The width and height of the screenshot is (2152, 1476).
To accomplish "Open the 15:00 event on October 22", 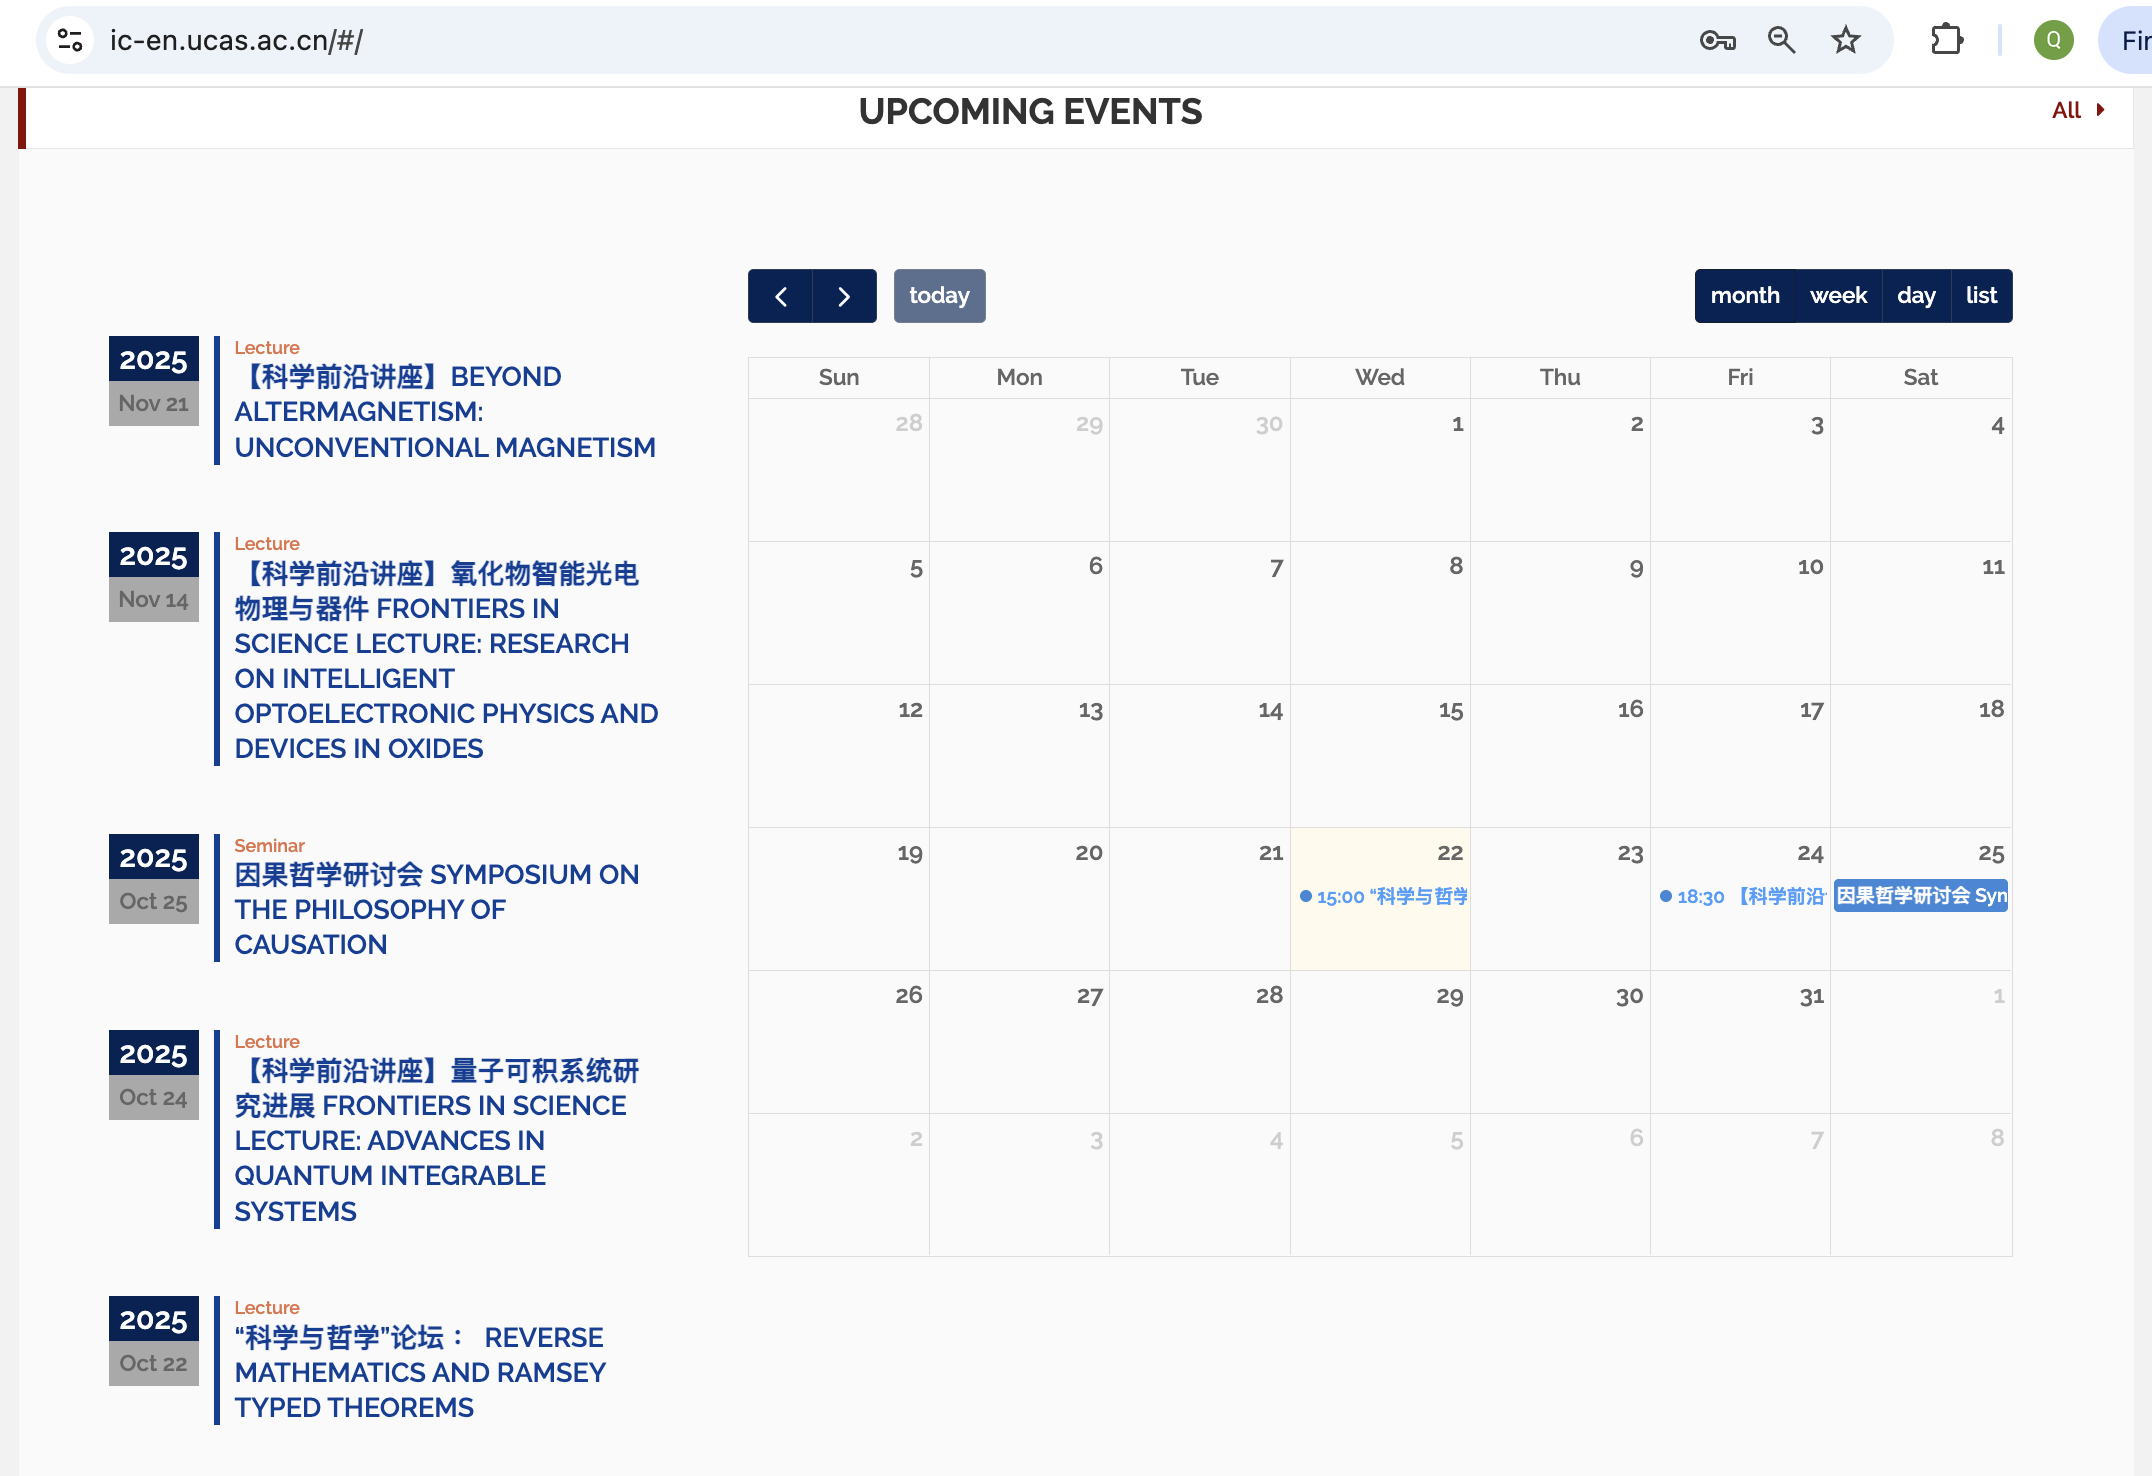I will pos(1384,896).
